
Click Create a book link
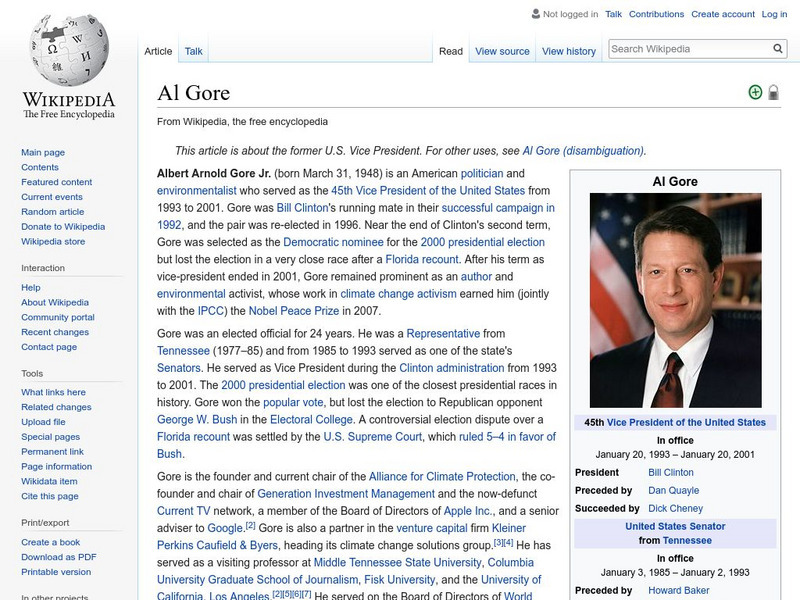click(51, 542)
